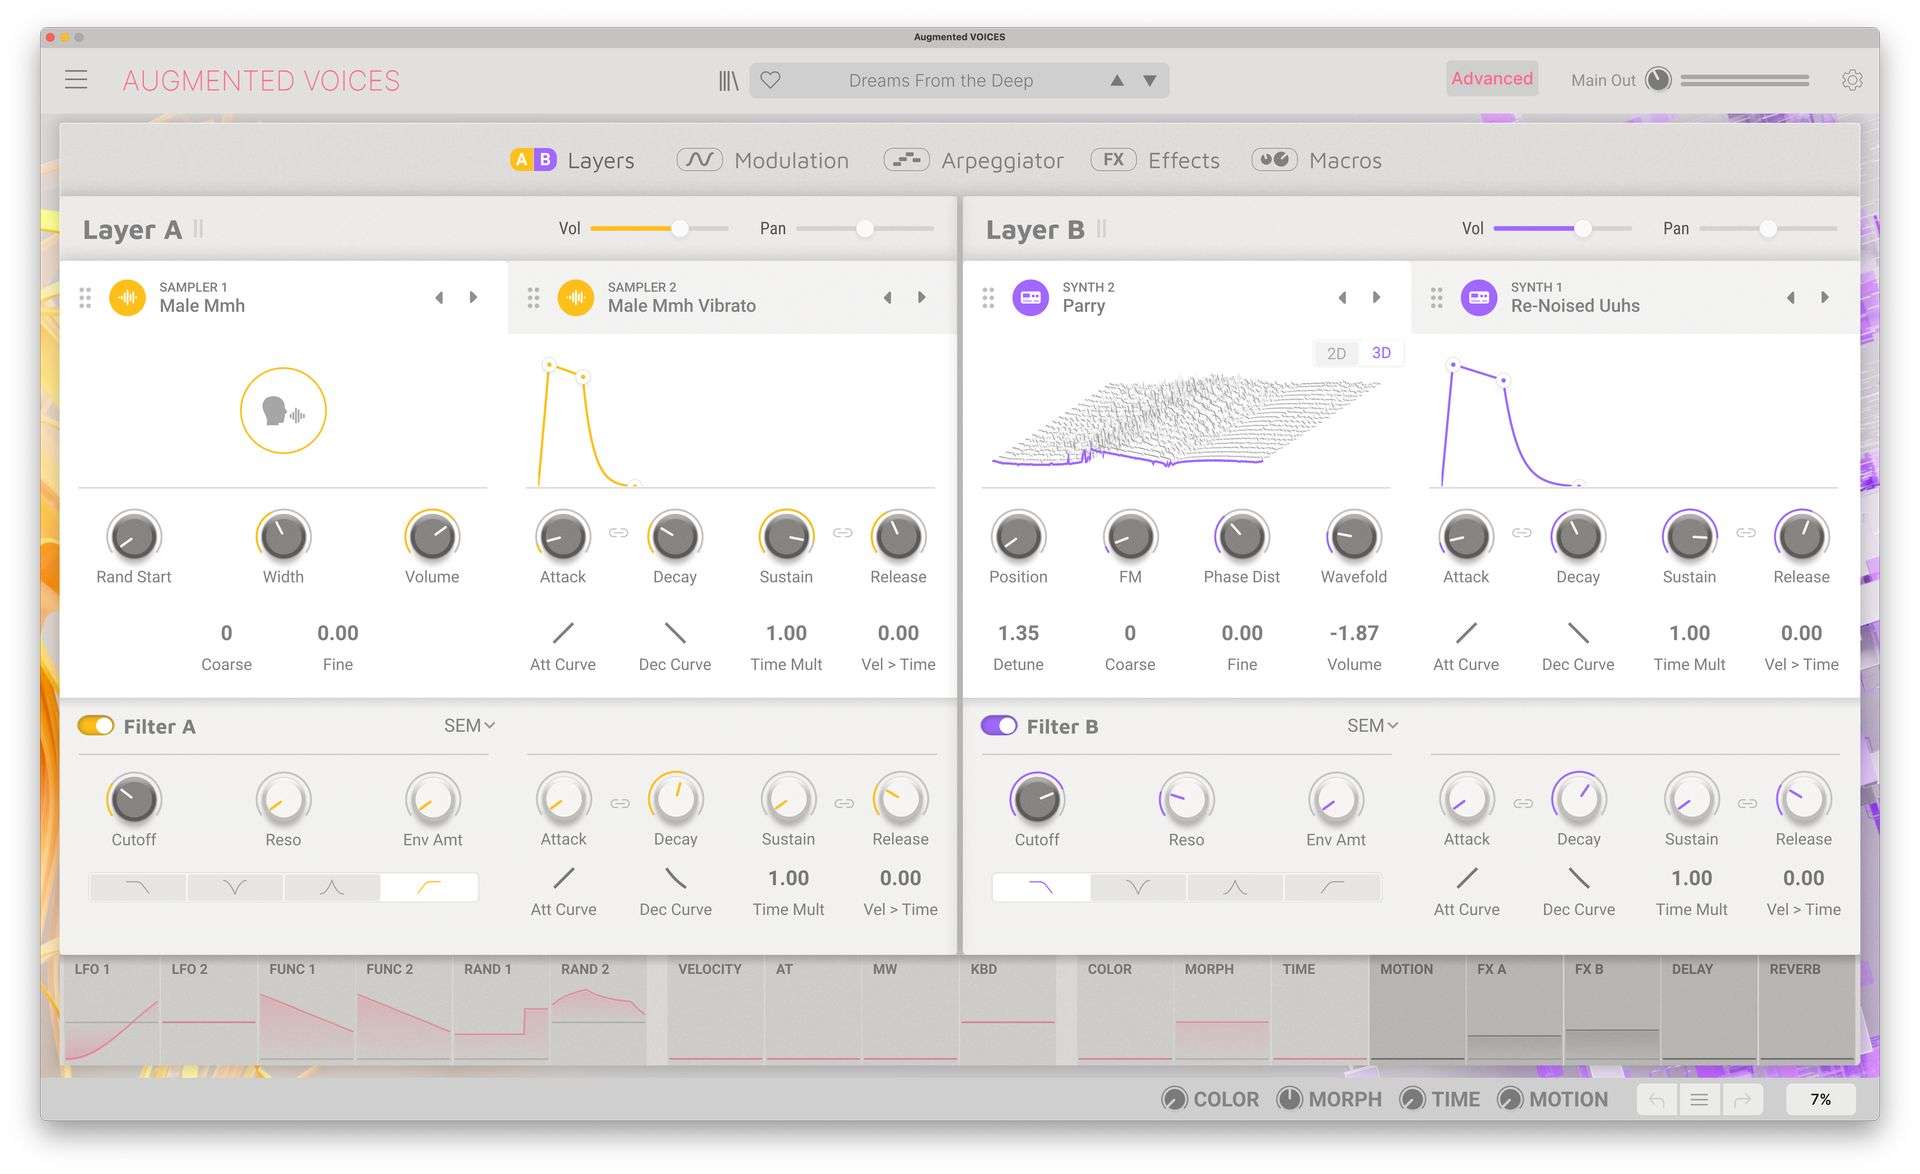Image resolution: width=1920 pixels, height=1174 pixels.
Task: Open the preset library browser icon
Action: [x=728, y=80]
